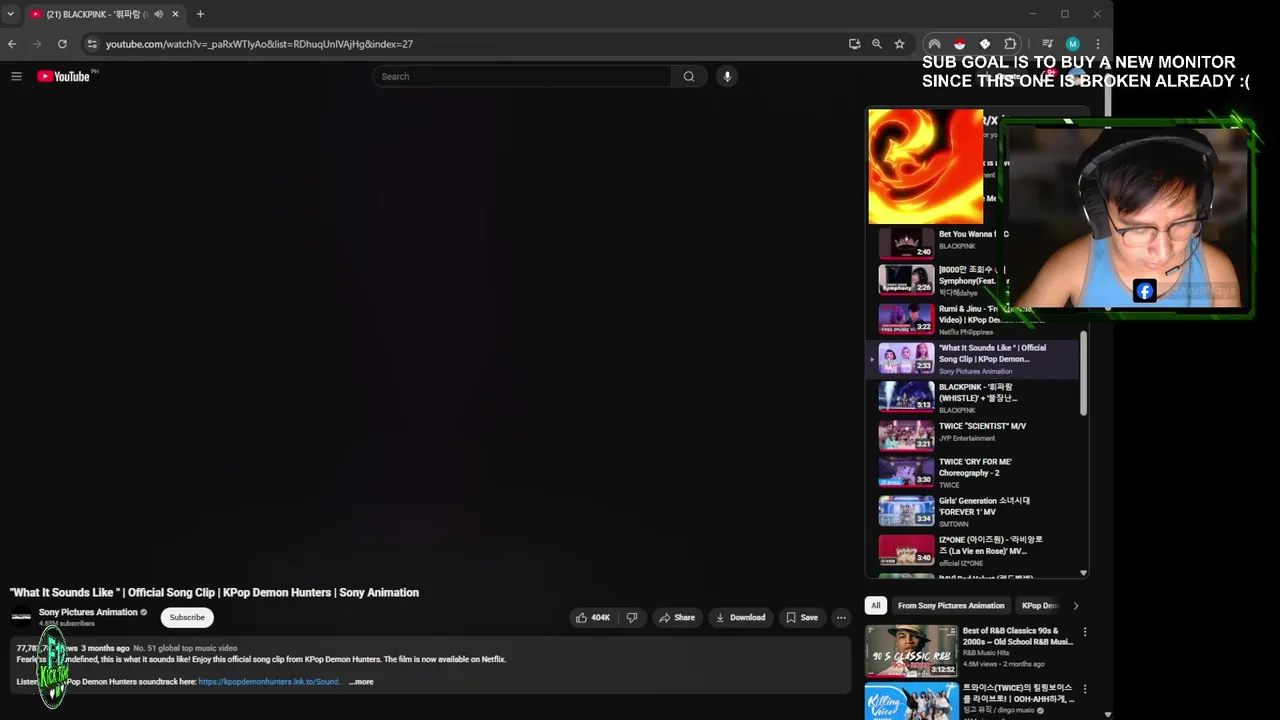Open more actions ellipsis below the video
The height and width of the screenshot is (720, 1280).
click(x=841, y=617)
